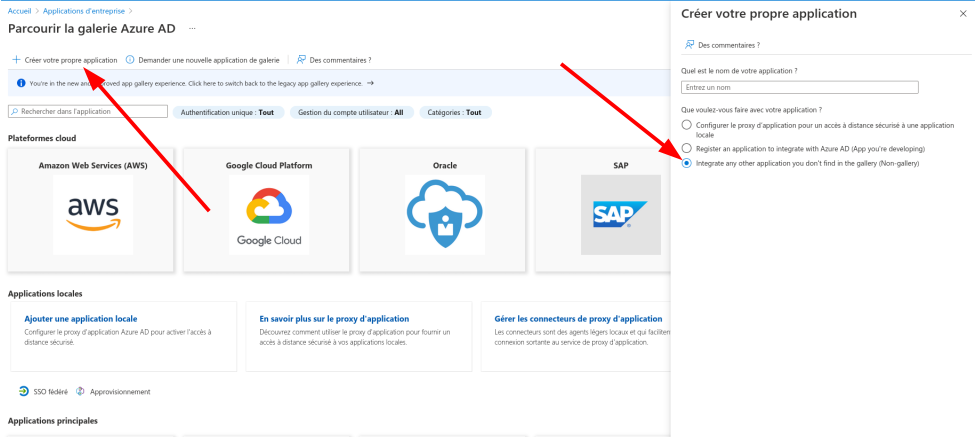The image size is (975, 439).
Task: Go to Accueil breadcrumb
Action: point(19,11)
